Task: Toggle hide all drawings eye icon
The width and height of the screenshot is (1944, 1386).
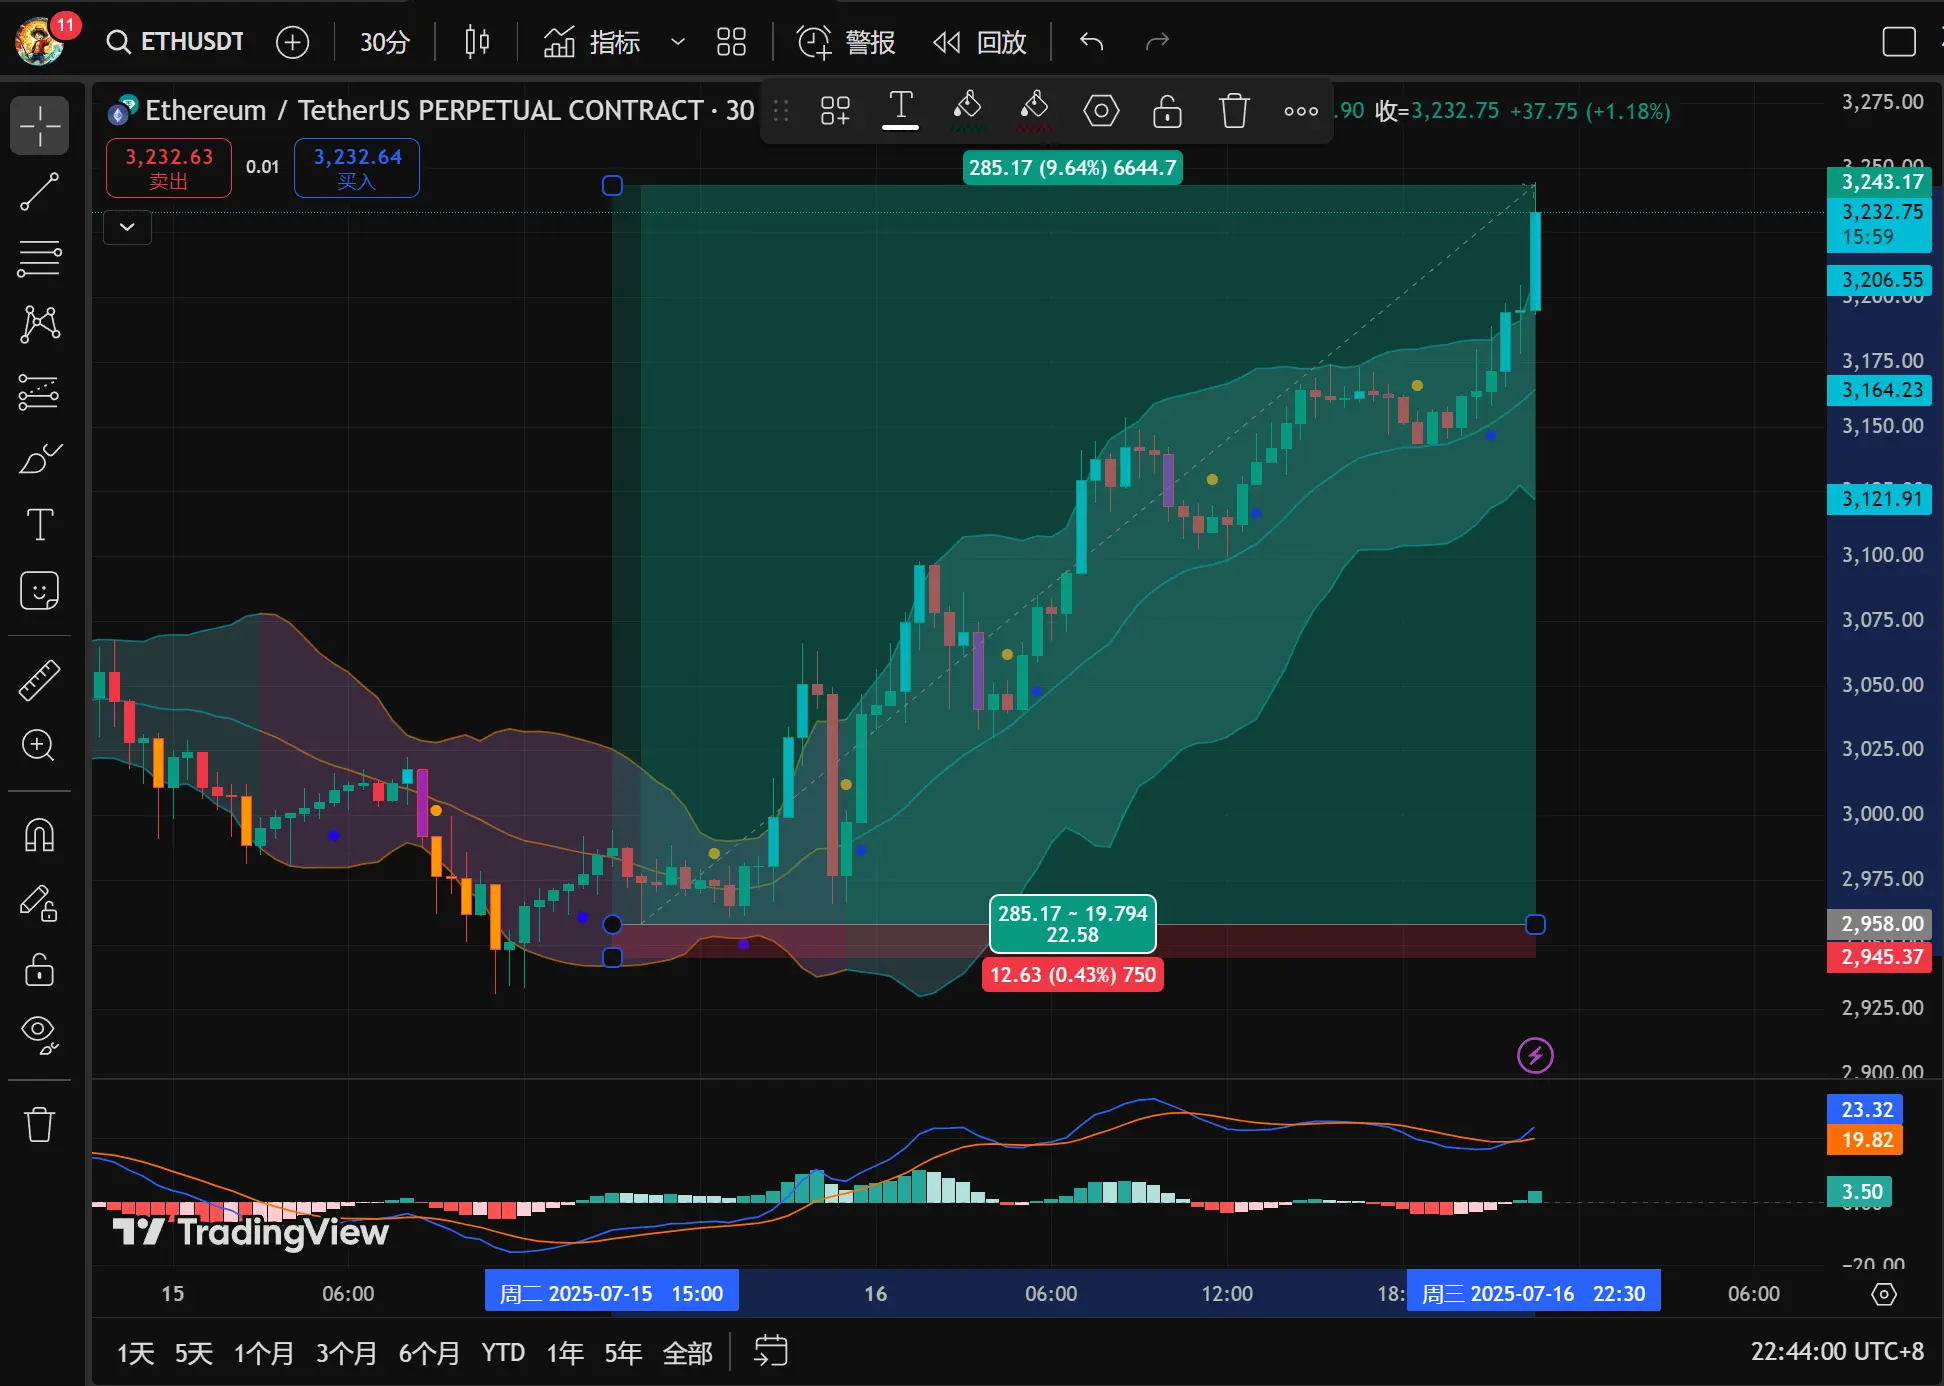Action: tap(40, 1035)
